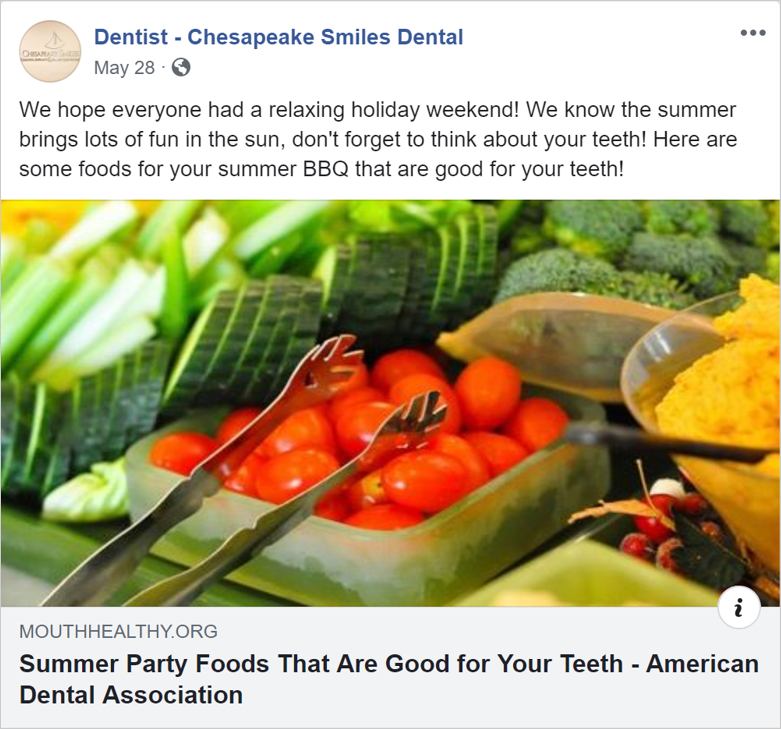
Task: Click the May 28 post timestamp
Action: click(x=124, y=68)
